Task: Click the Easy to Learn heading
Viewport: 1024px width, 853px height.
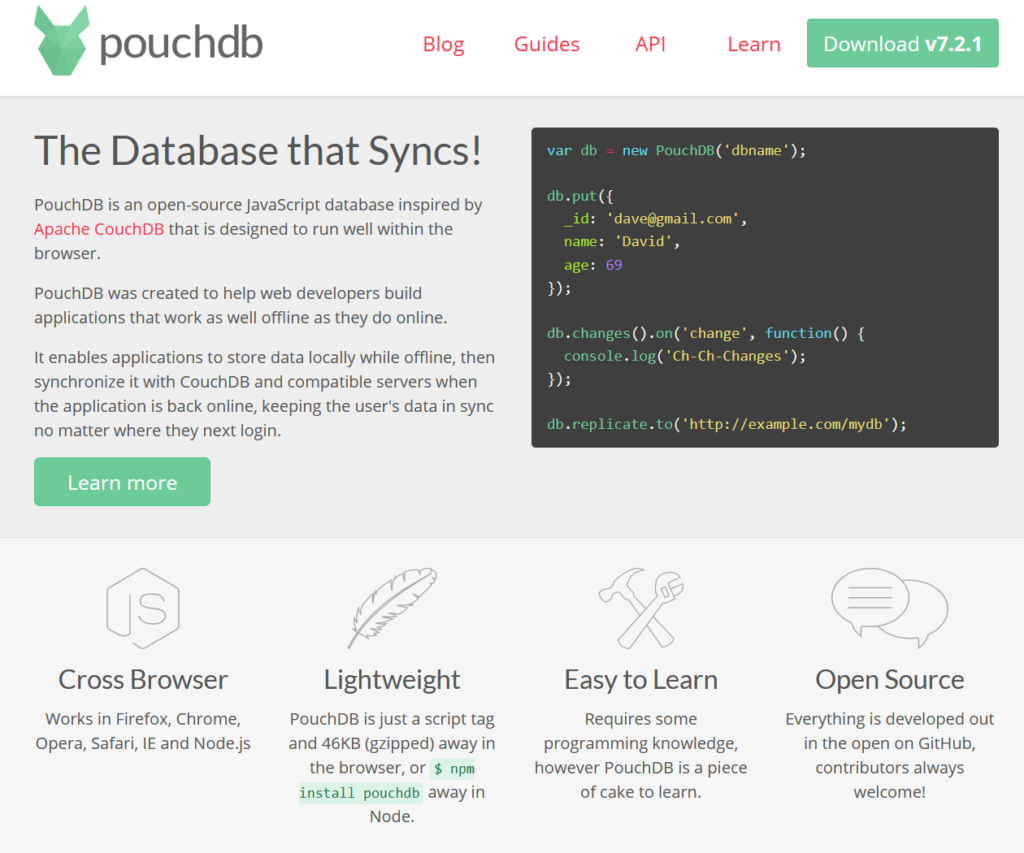Action: pos(640,679)
